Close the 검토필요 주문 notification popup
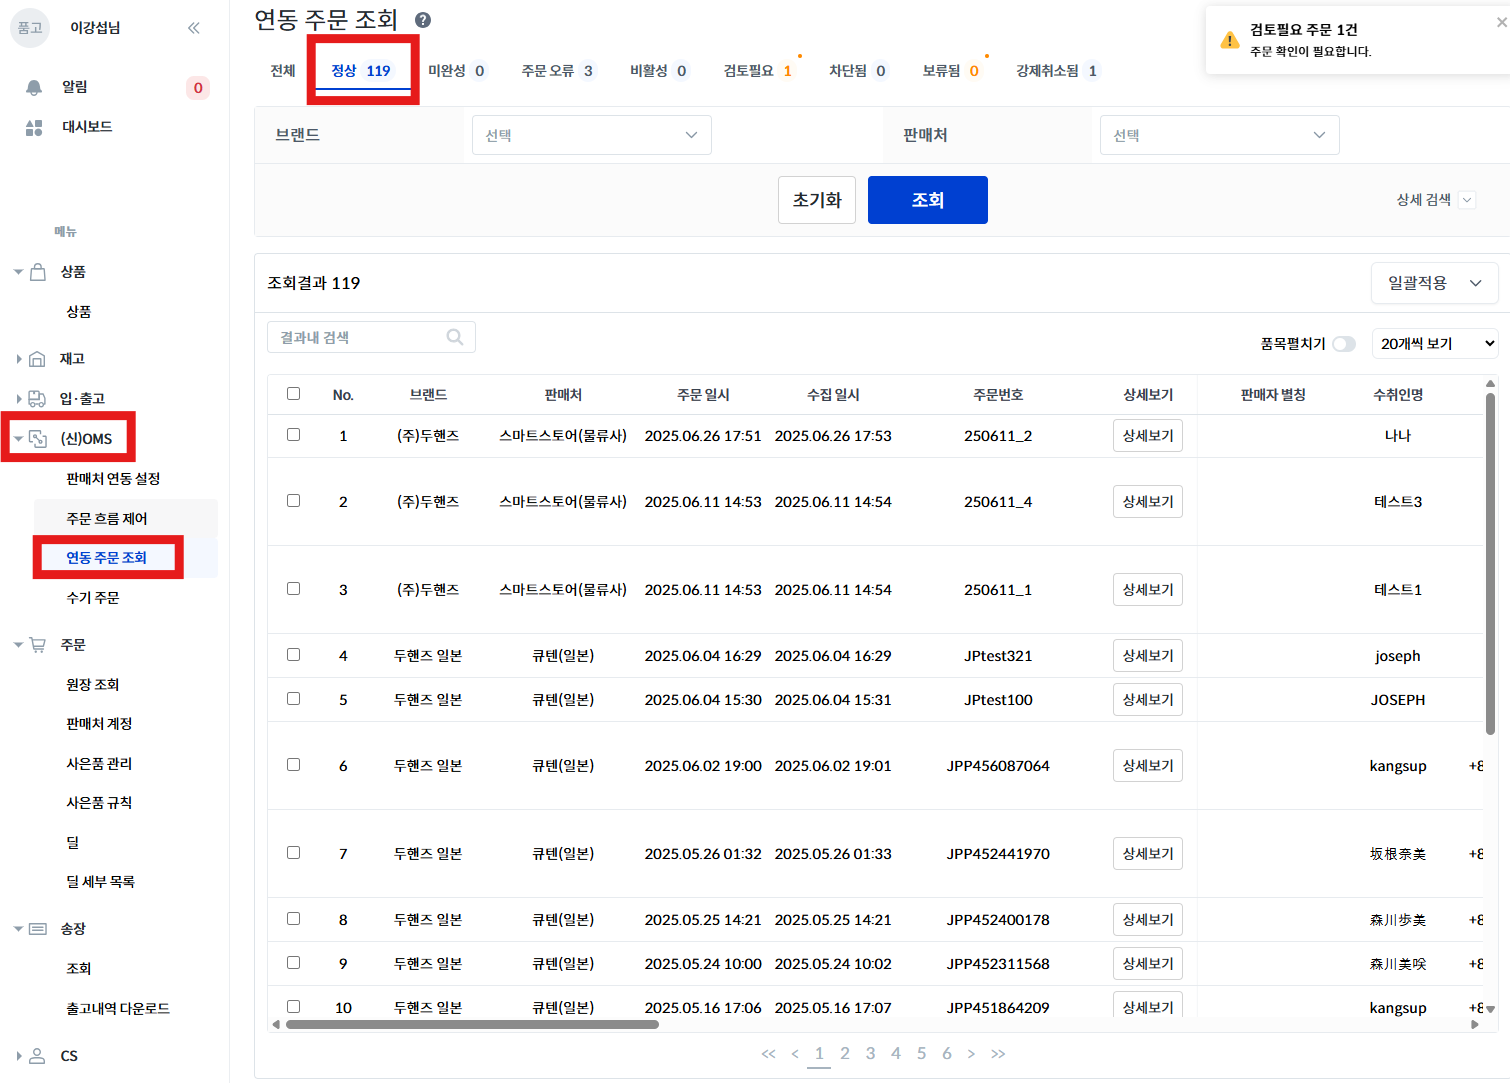Image resolution: width=1510 pixels, height=1083 pixels. pos(1501,22)
